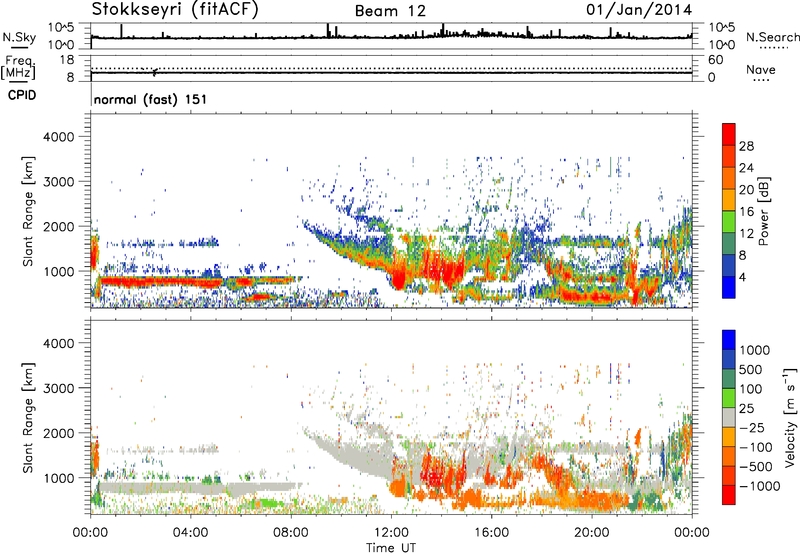The width and height of the screenshot is (800, 554).
Task: Click the "500" value on the velocity colorbar
Action: tap(752, 370)
